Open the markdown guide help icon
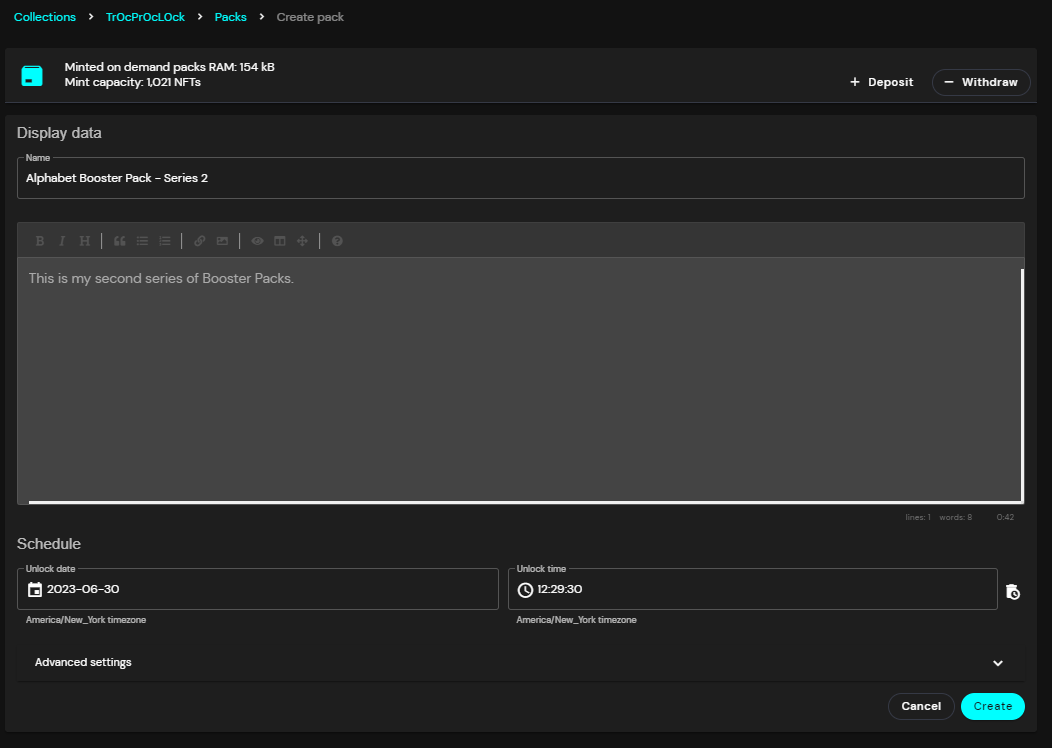Viewport: 1052px width, 748px height. (x=337, y=241)
